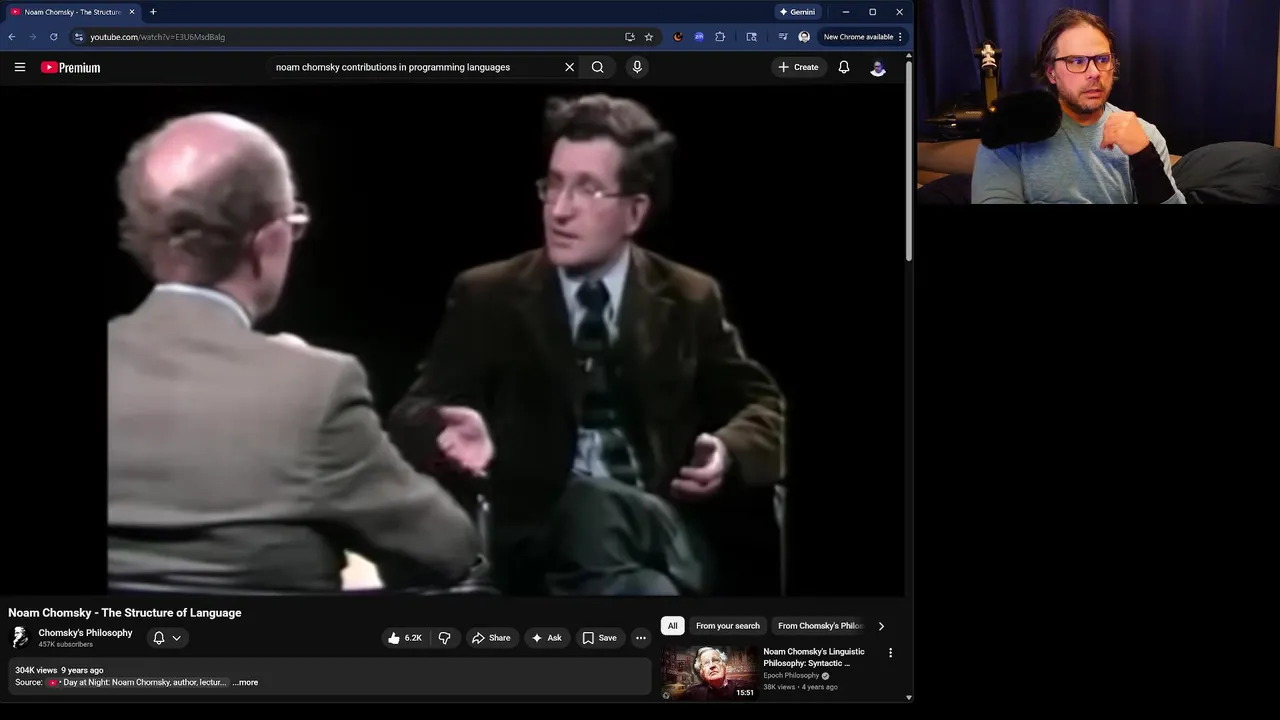Open Chrome profile avatar
This screenshot has height=720, width=1280.
point(804,37)
